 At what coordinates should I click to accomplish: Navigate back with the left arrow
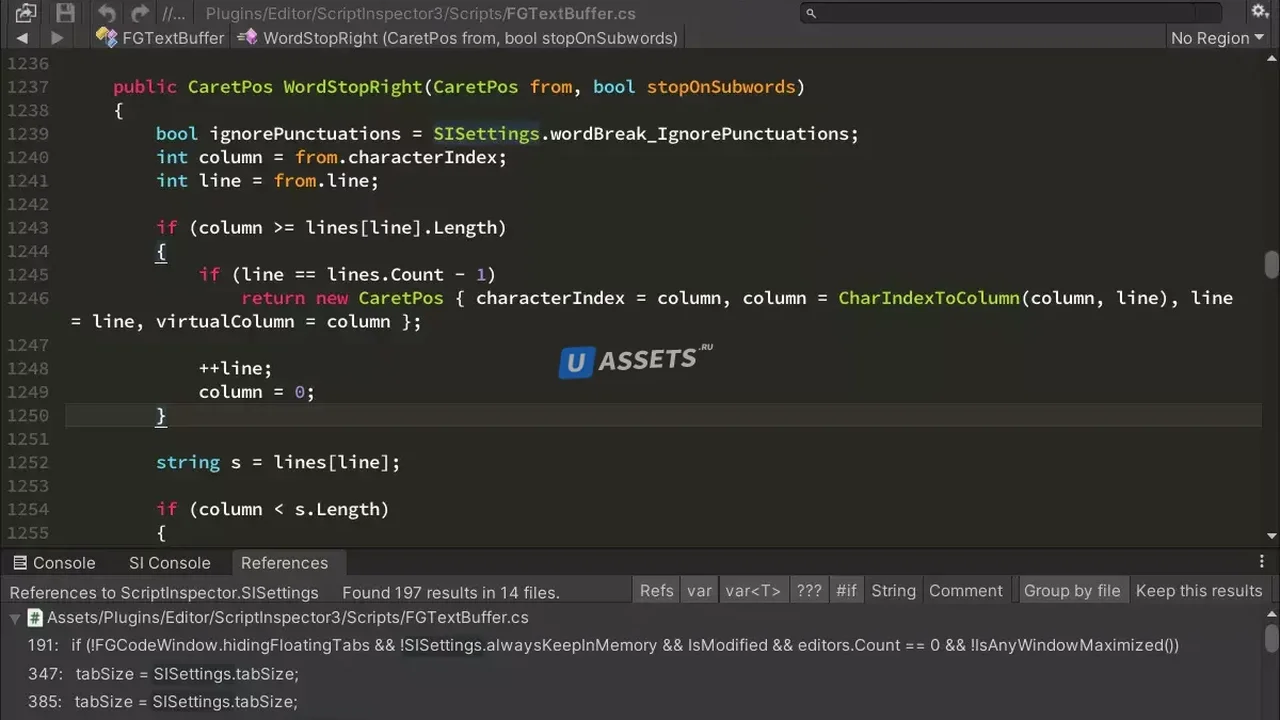[x=22, y=38]
